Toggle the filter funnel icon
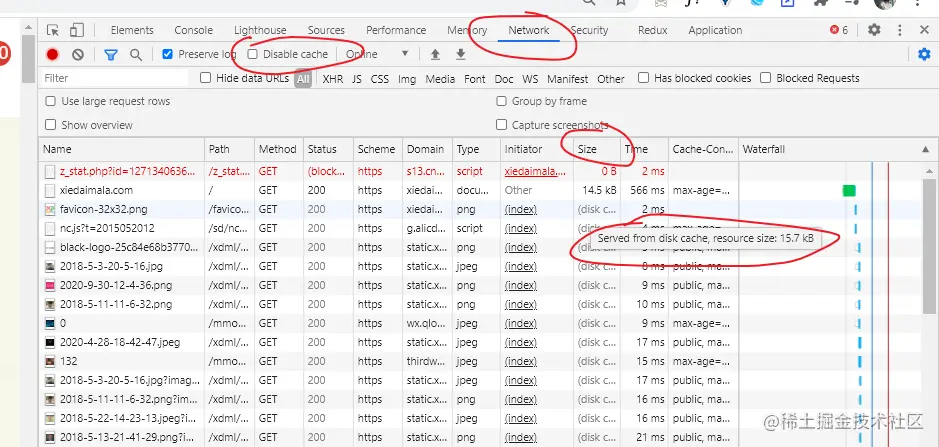 (111, 55)
